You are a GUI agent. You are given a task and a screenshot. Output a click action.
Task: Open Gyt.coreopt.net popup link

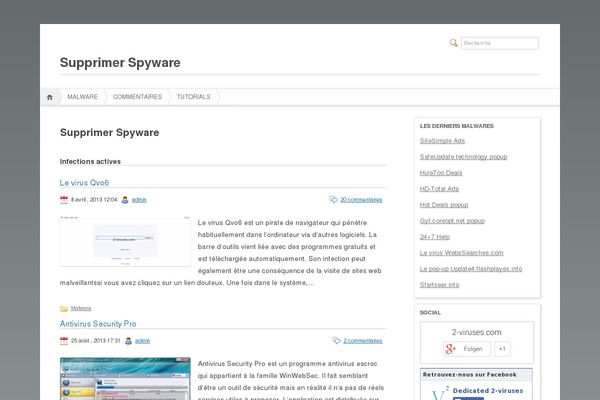coord(452,221)
